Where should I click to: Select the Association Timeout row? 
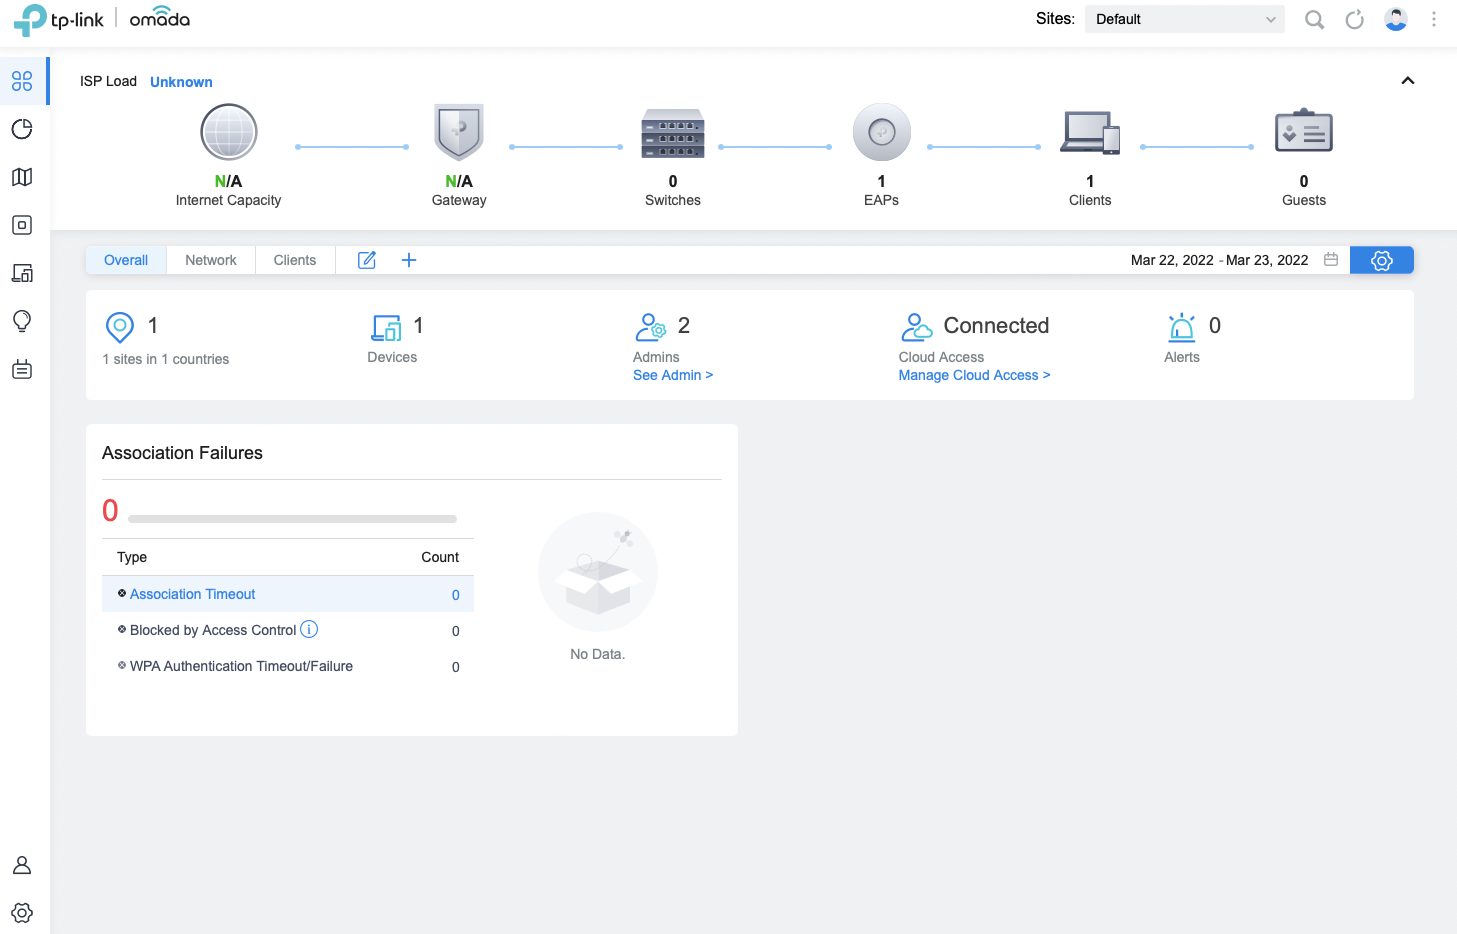tap(288, 594)
